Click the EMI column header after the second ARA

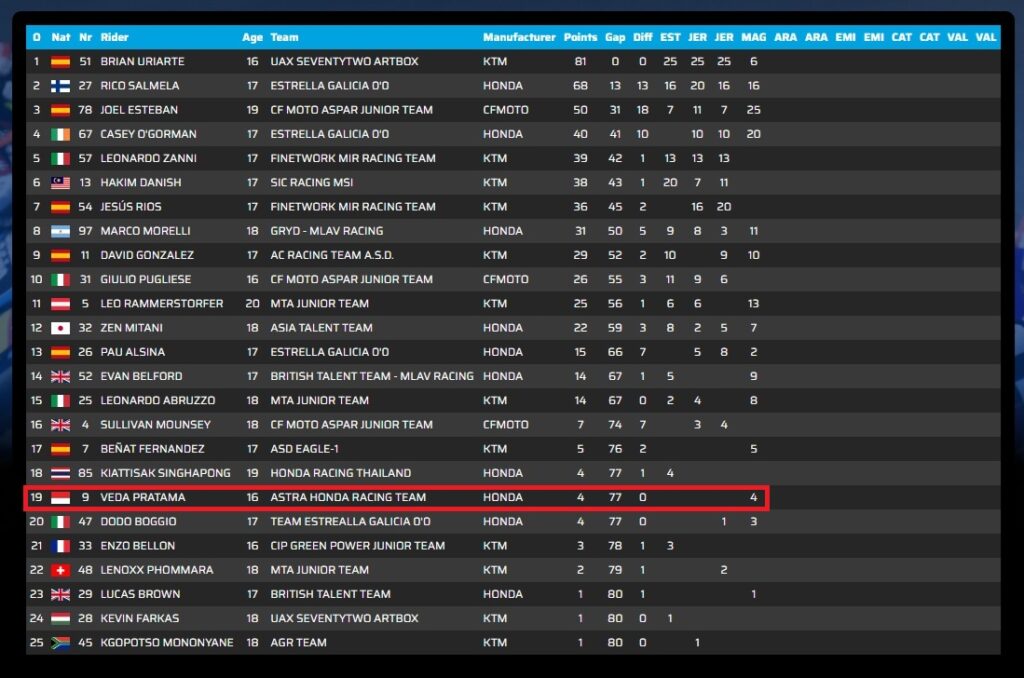845,37
